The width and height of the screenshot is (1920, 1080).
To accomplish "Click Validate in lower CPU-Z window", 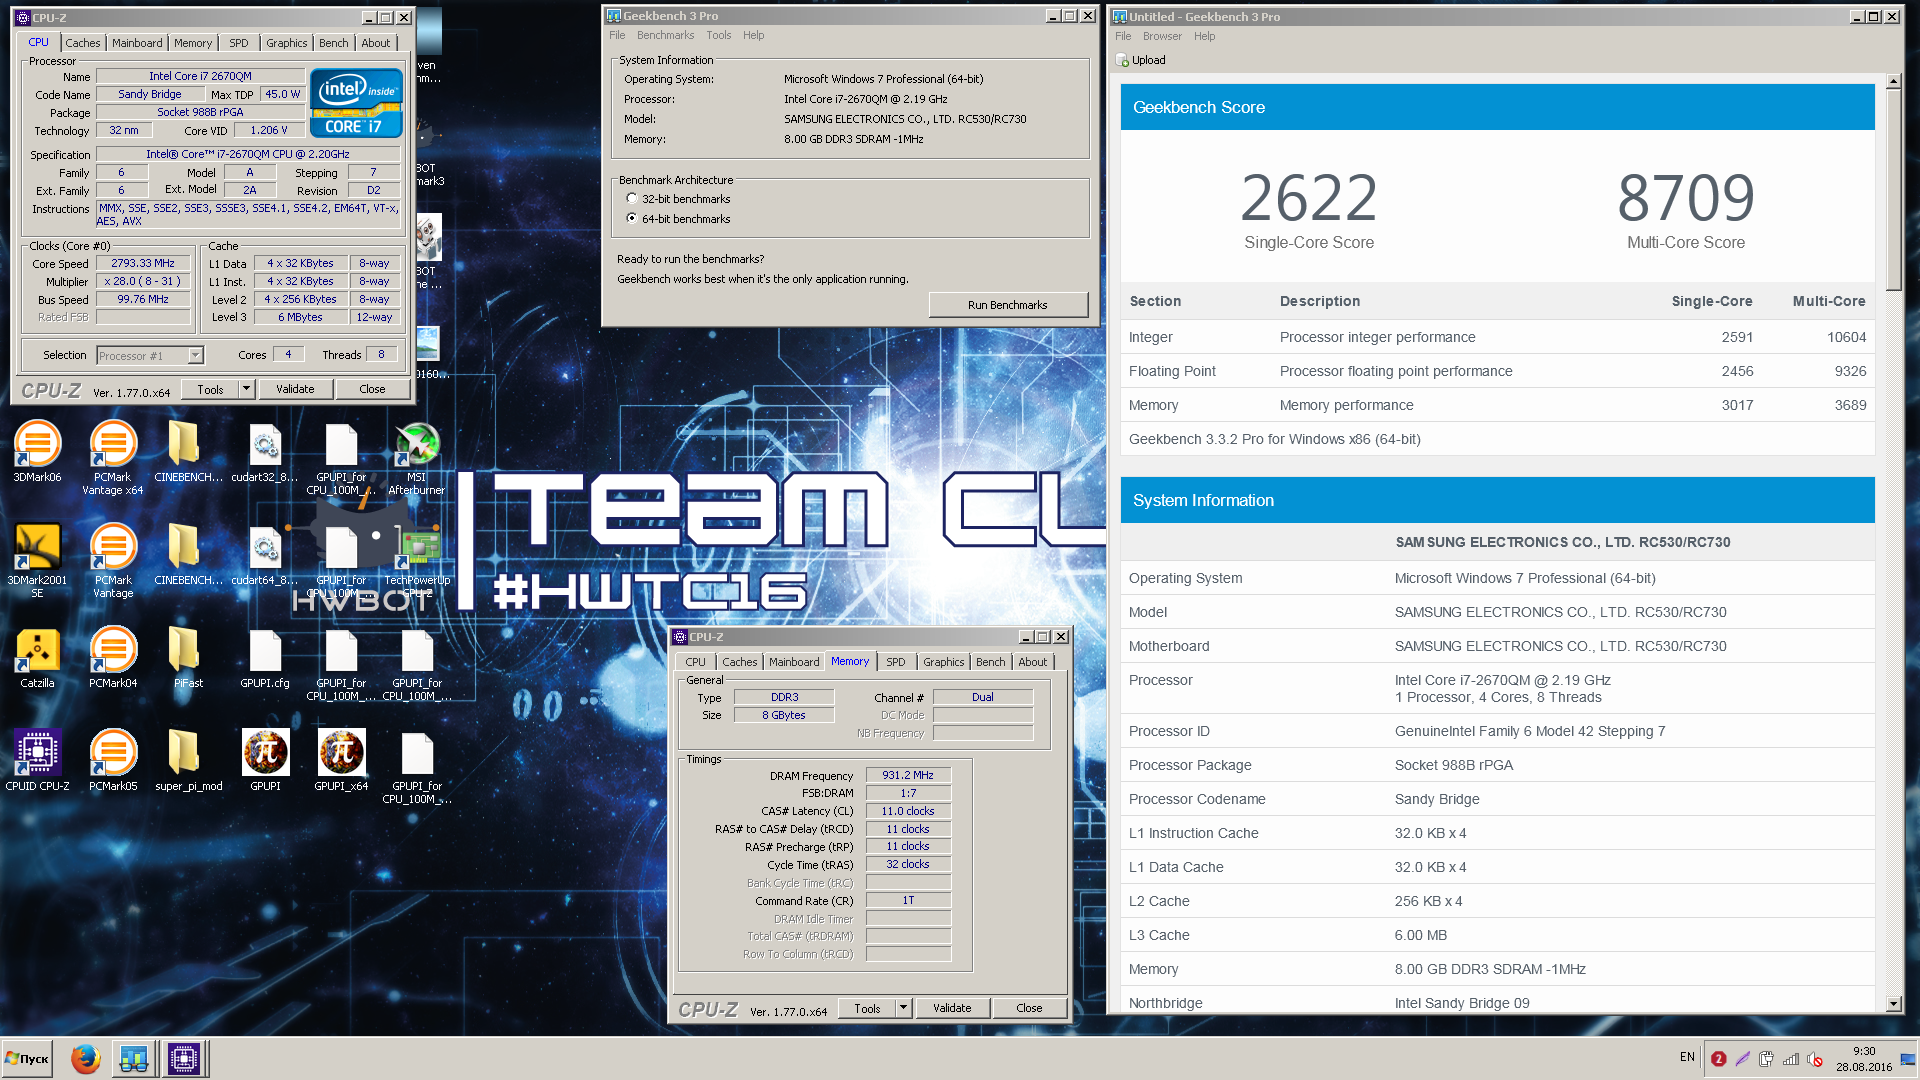I will (x=952, y=1008).
